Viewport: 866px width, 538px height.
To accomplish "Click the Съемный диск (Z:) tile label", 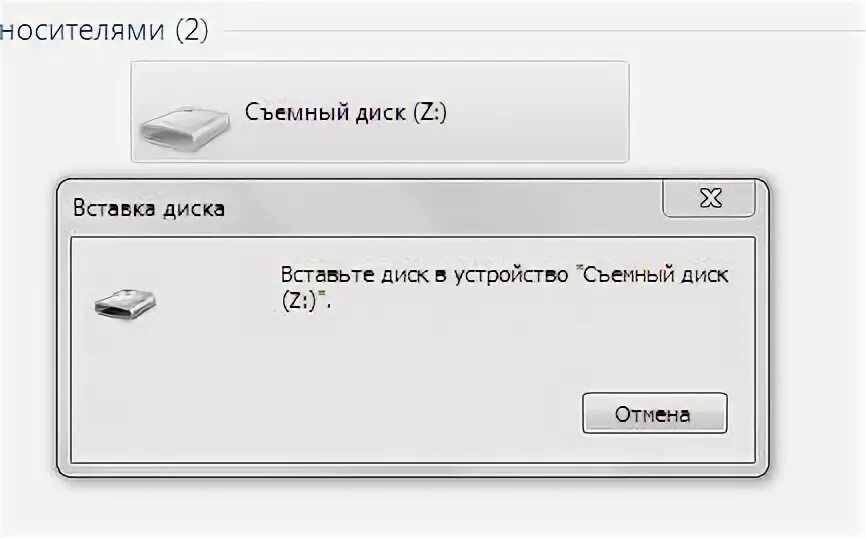I will tap(346, 112).
